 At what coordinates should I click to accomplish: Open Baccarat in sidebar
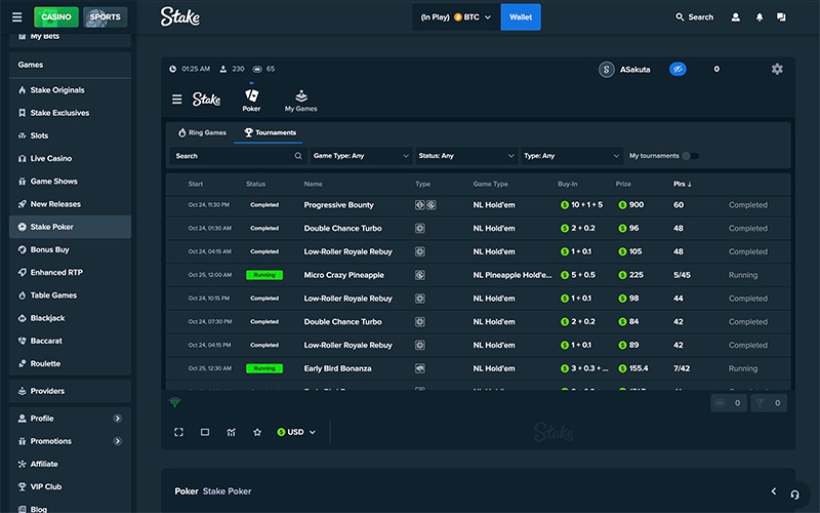point(70,341)
